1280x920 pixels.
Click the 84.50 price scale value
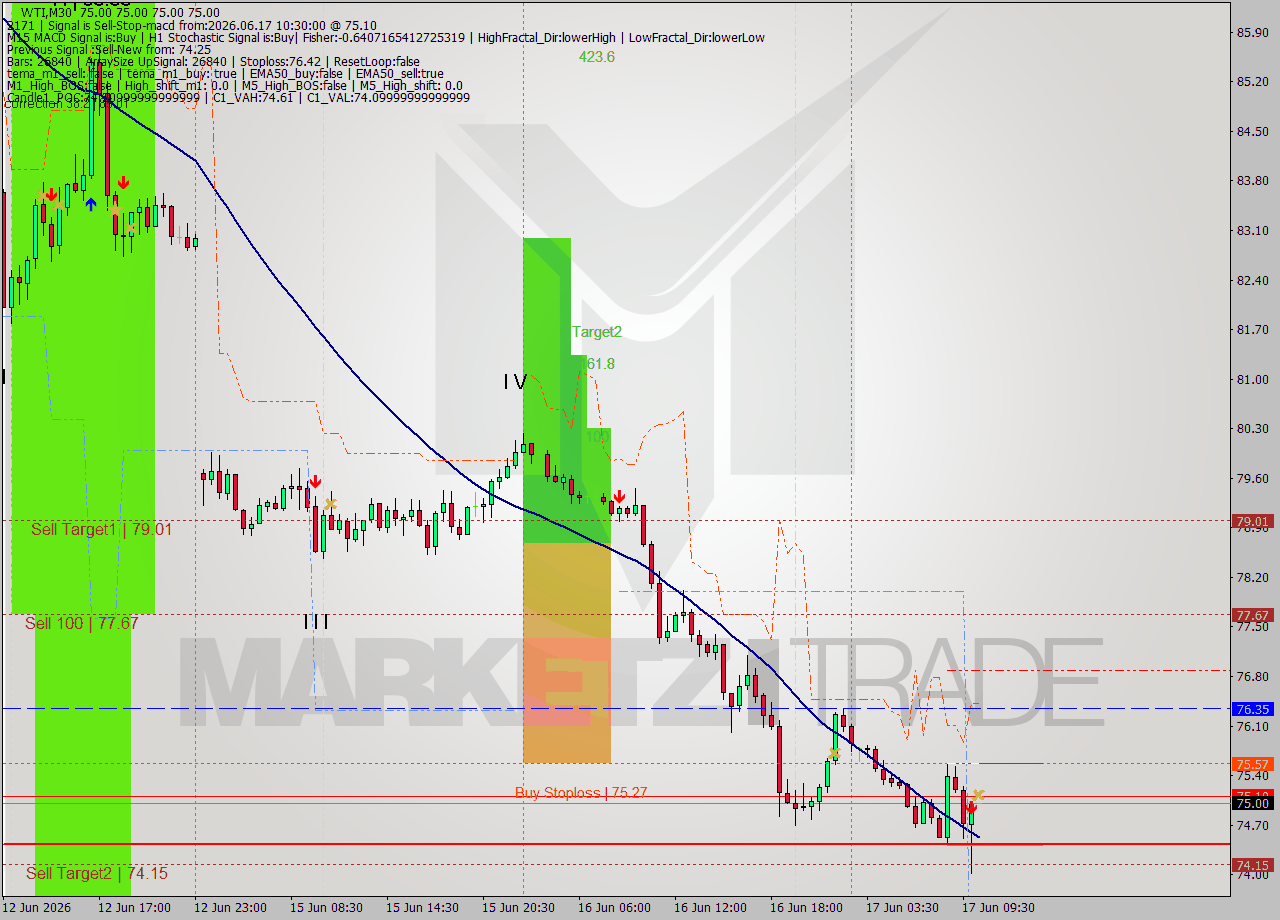pyautogui.click(x=1253, y=131)
